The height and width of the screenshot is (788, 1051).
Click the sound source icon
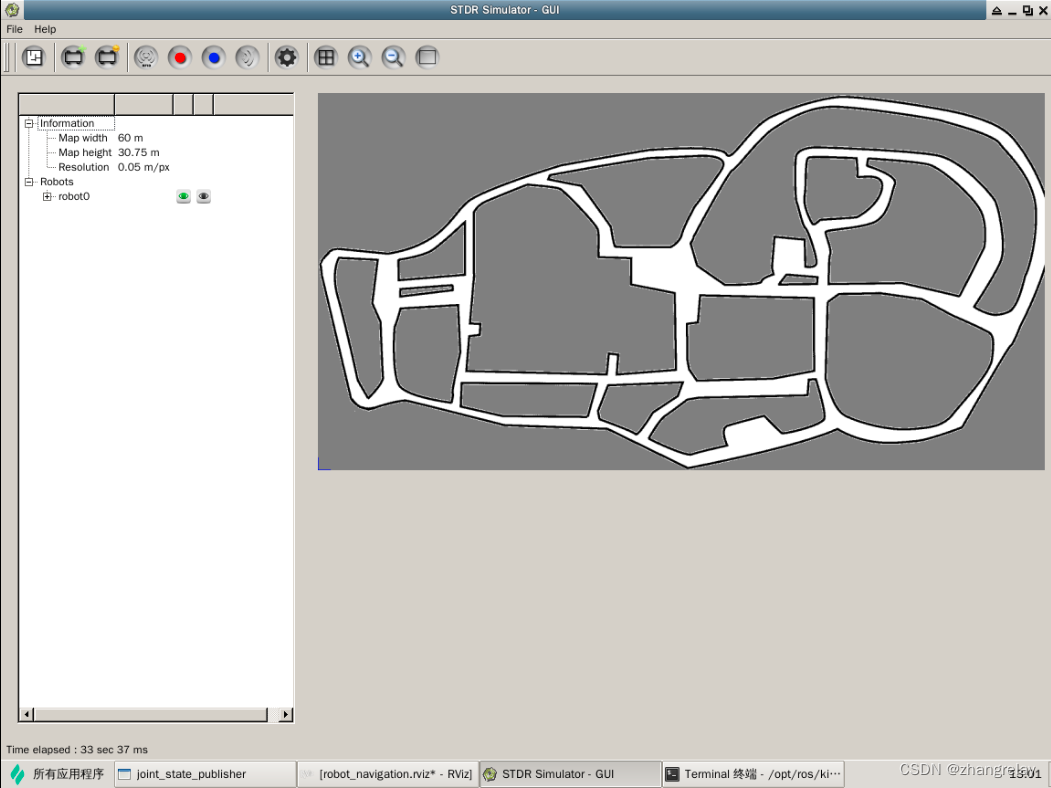pyautogui.click(x=247, y=57)
